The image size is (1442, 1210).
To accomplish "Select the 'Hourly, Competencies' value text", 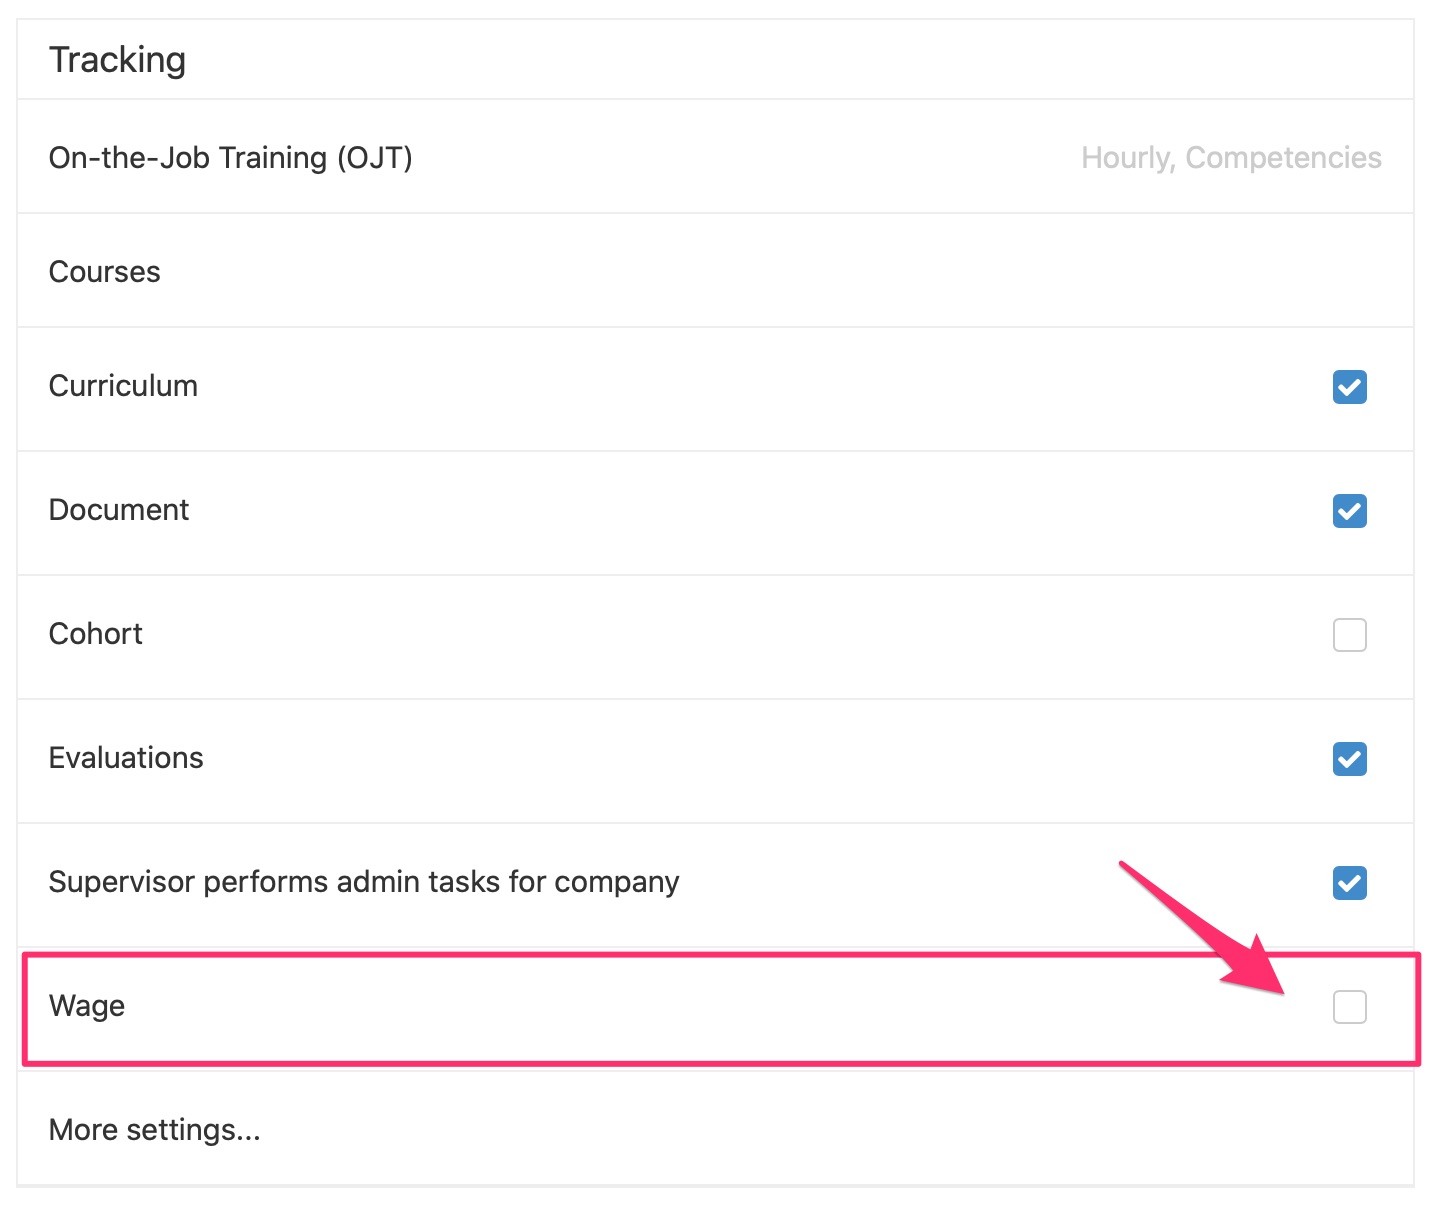I will click(x=1231, y=158).
